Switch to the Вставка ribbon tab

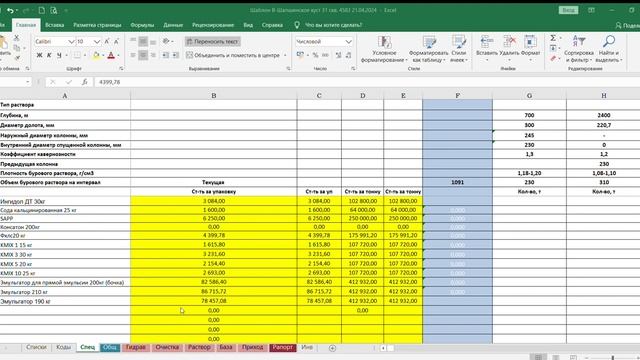click(54, 25)
